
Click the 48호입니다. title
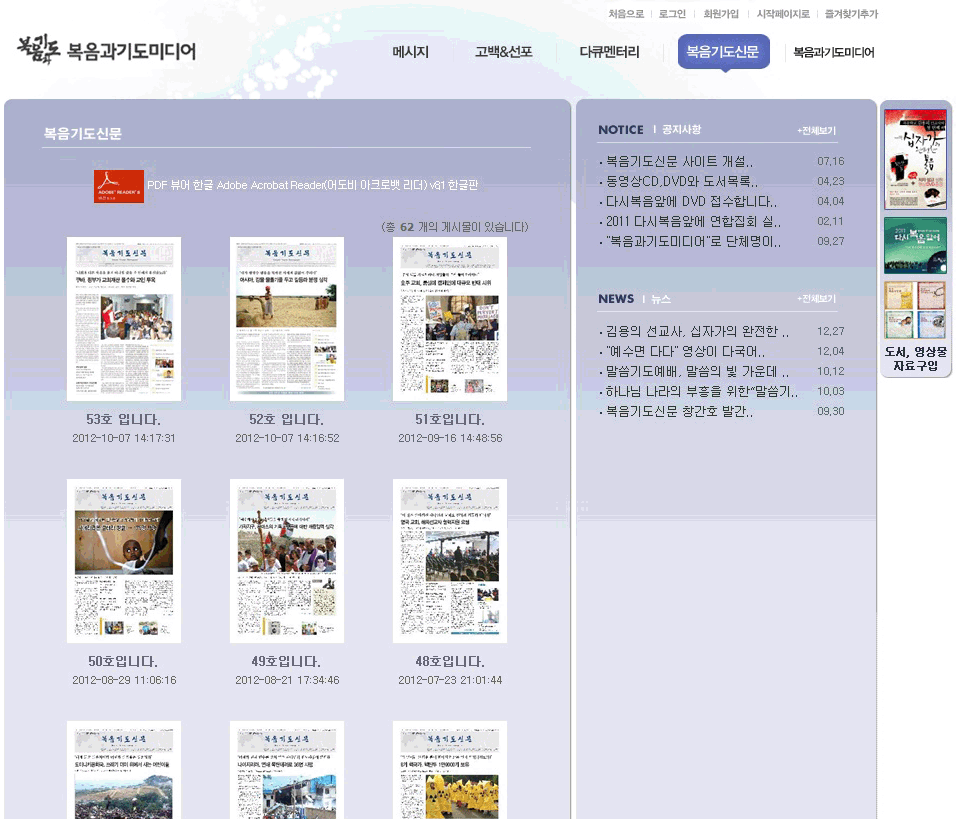450,661
